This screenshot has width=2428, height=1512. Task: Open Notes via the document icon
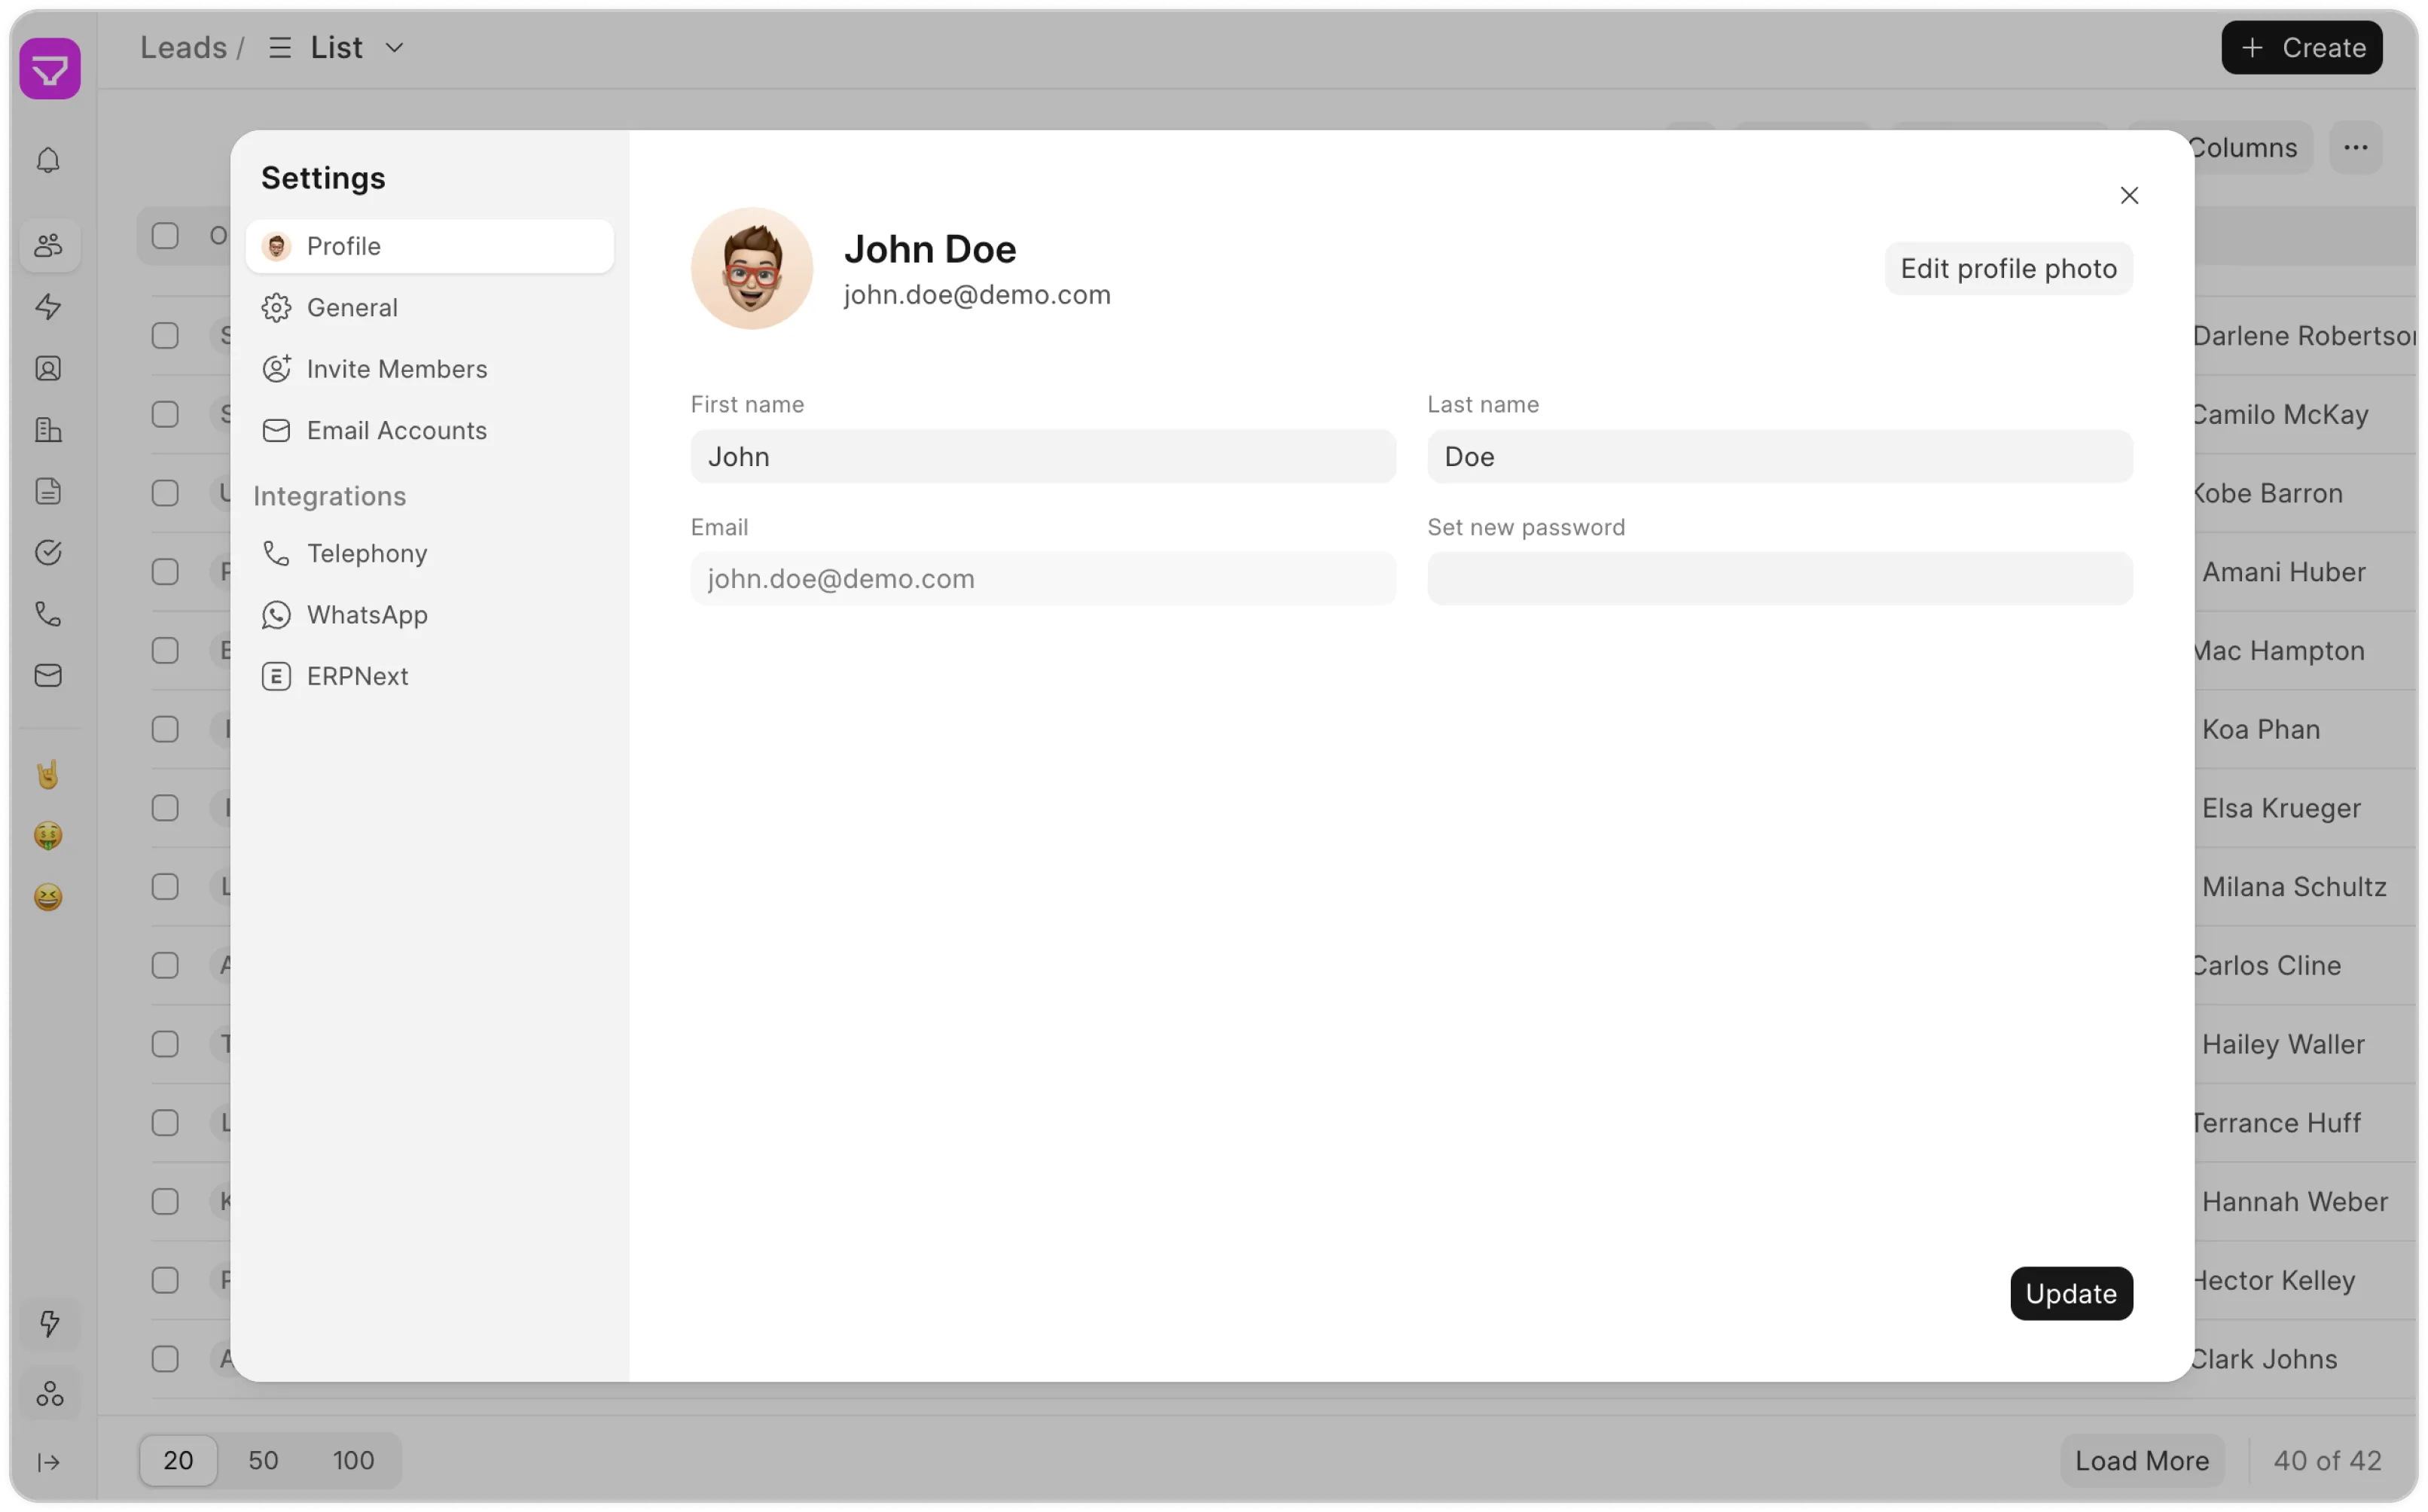48,491
